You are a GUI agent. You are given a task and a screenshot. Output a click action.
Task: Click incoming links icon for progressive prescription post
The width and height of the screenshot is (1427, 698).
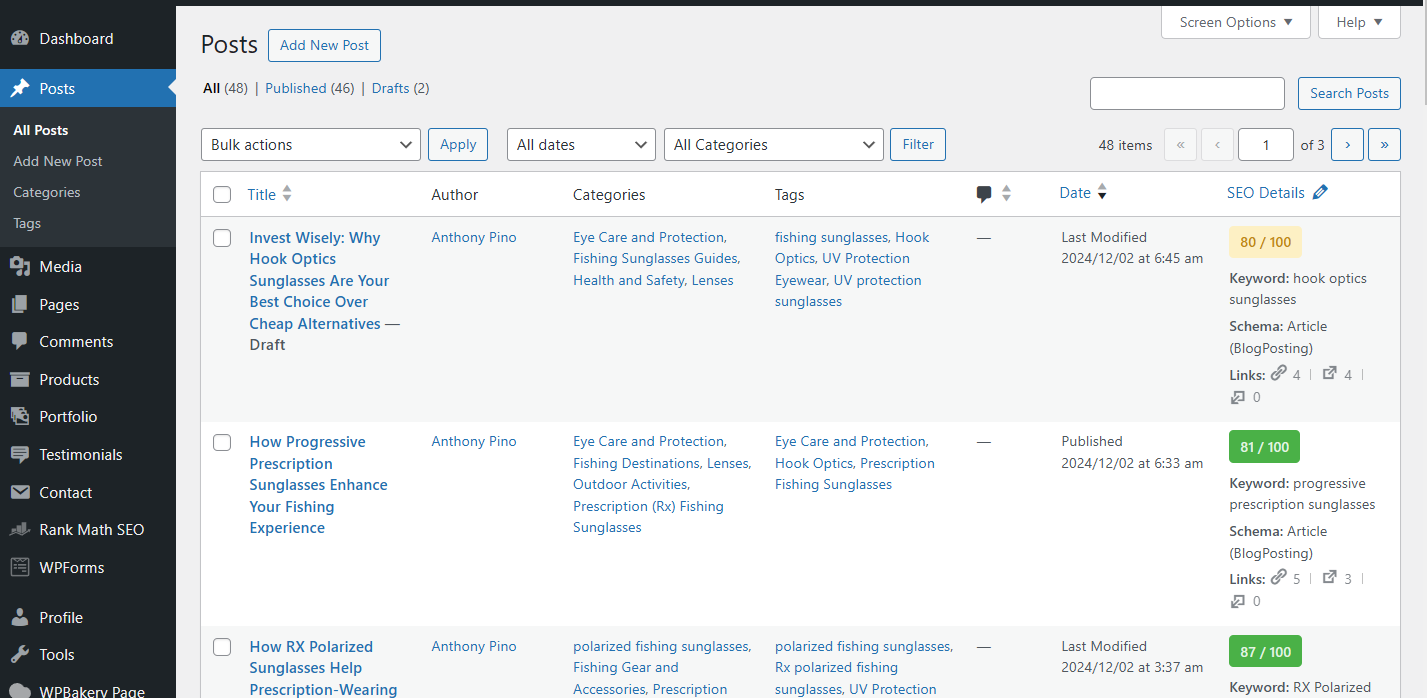(1238, 601)
